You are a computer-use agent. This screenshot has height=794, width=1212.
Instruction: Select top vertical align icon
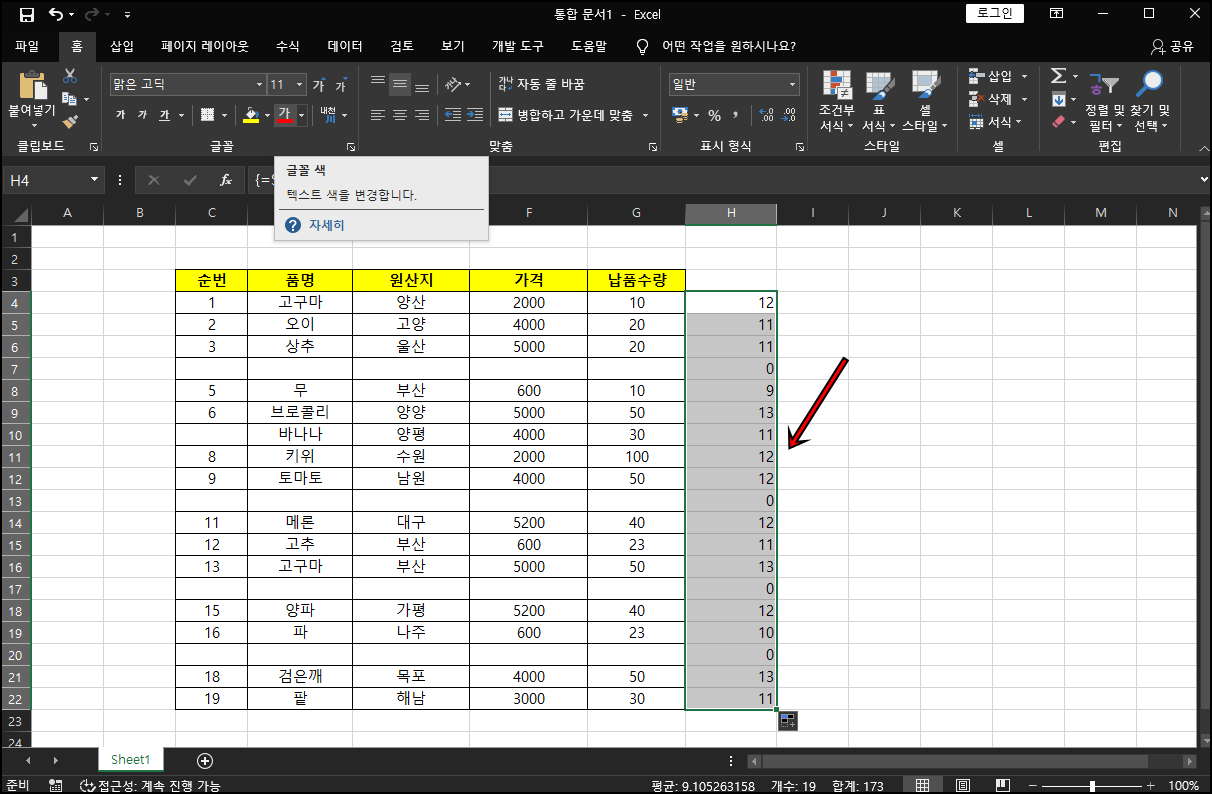378,84
